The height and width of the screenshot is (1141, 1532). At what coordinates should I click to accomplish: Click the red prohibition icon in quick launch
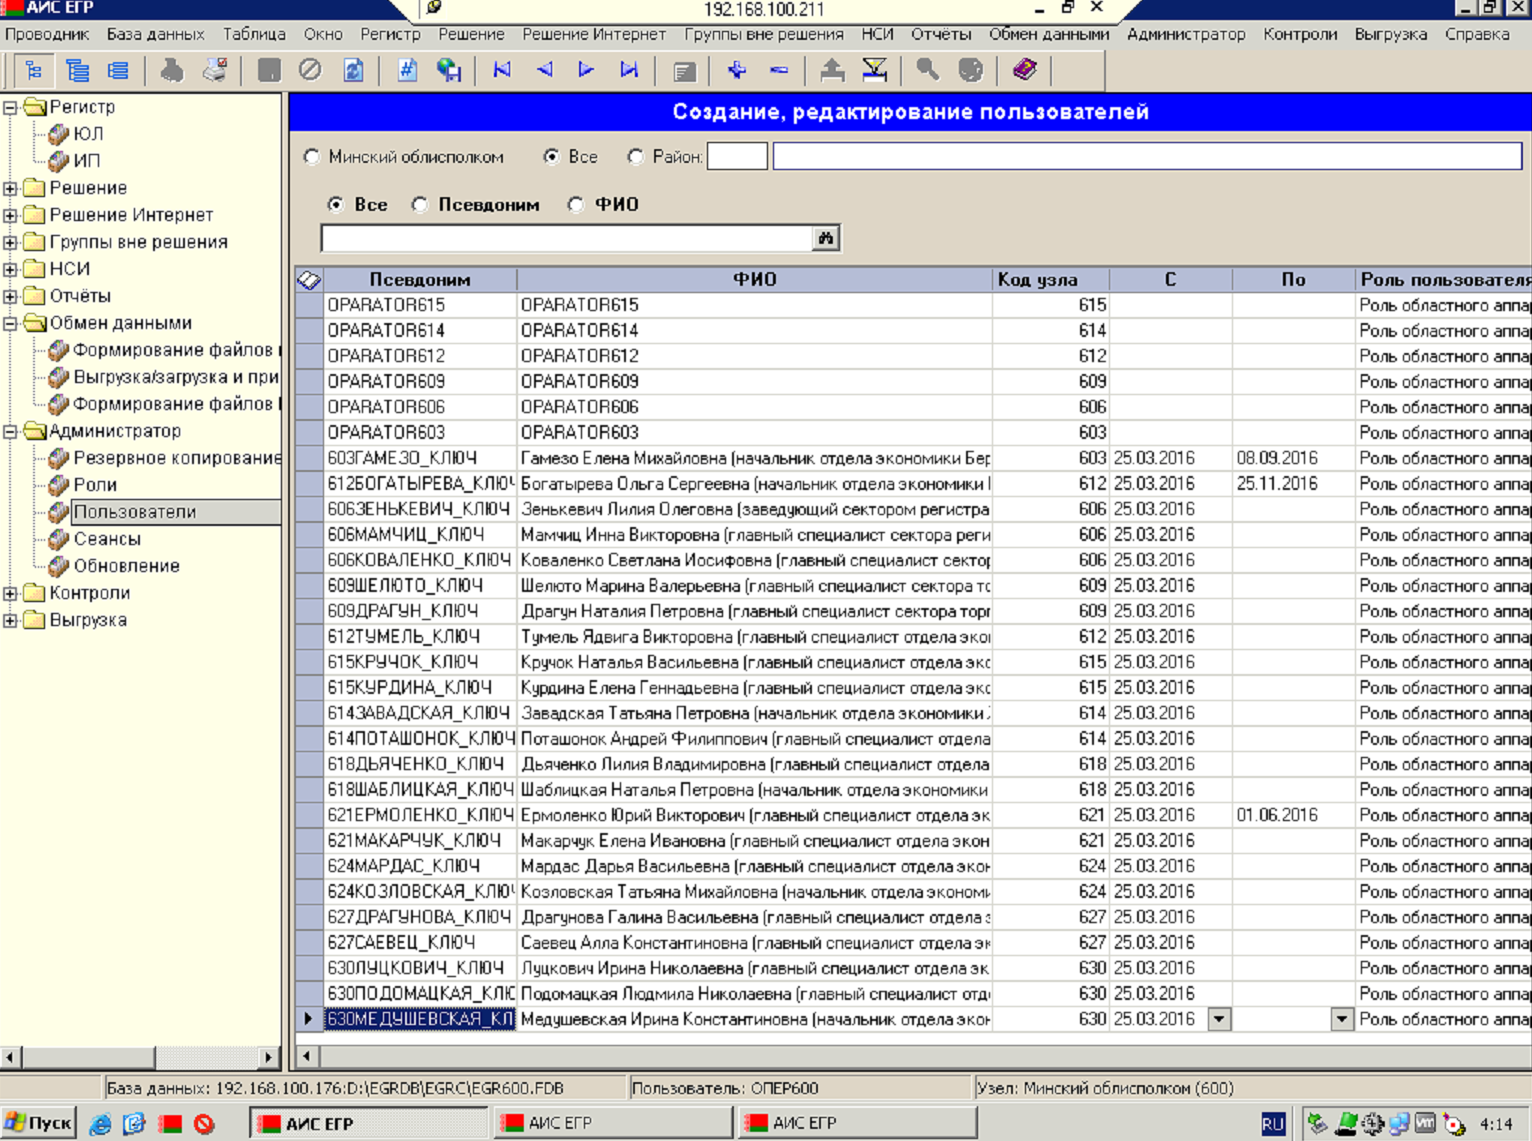point(204,1124)
